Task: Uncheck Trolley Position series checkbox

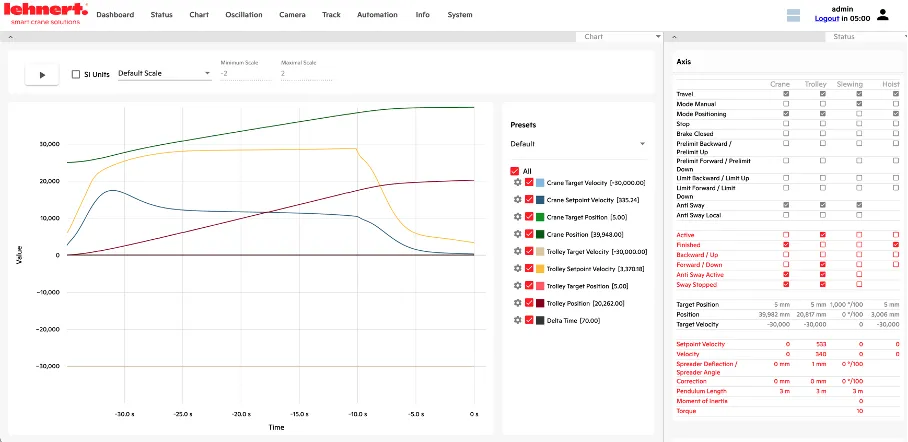Action: (529, 303)
